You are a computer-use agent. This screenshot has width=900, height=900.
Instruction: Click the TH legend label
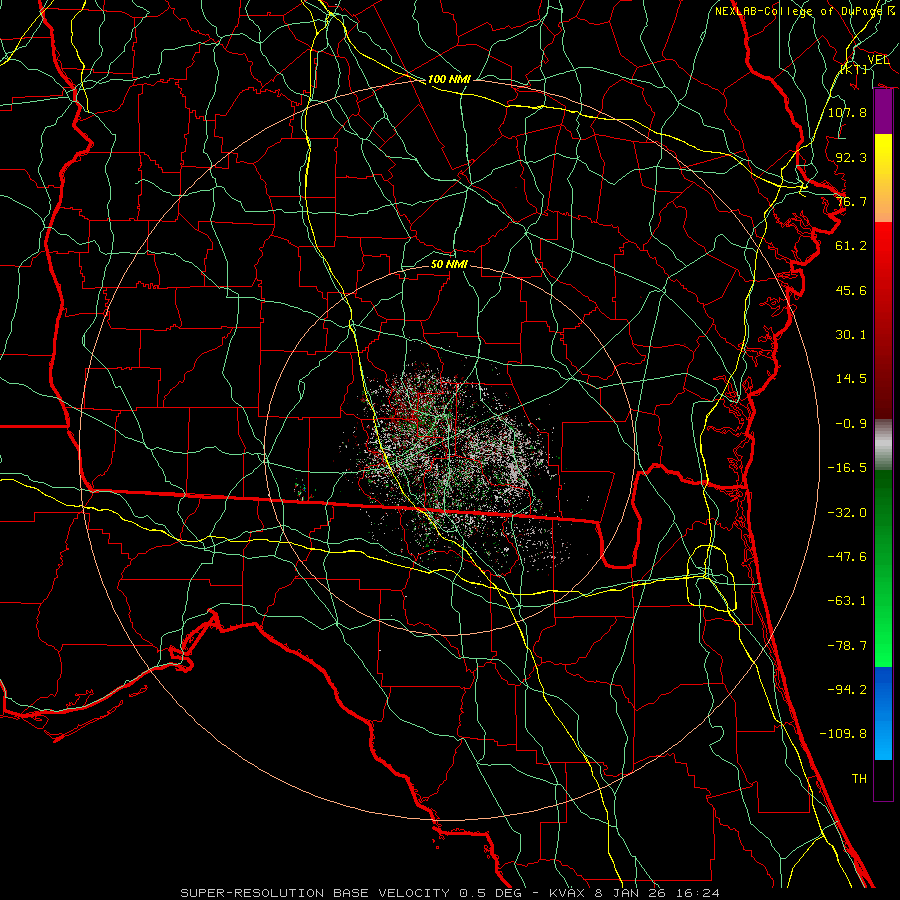coord(859,779)
